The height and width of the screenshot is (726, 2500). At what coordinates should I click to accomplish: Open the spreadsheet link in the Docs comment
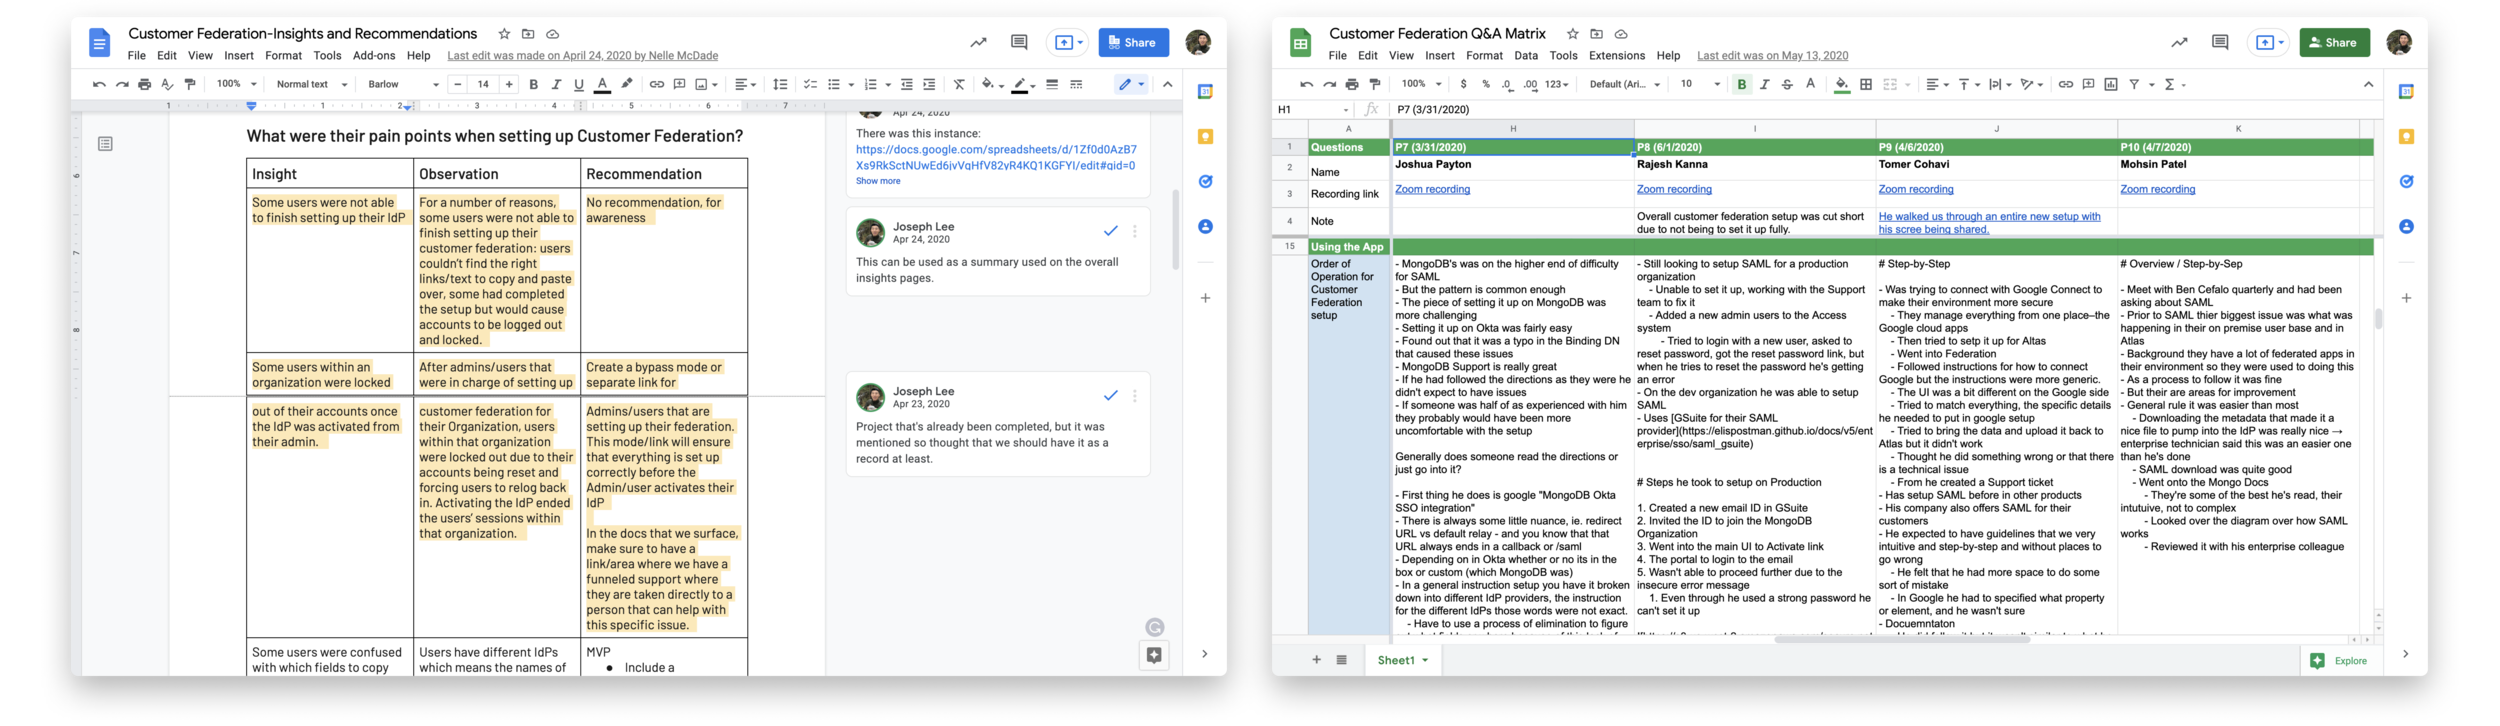pos(996,157)
